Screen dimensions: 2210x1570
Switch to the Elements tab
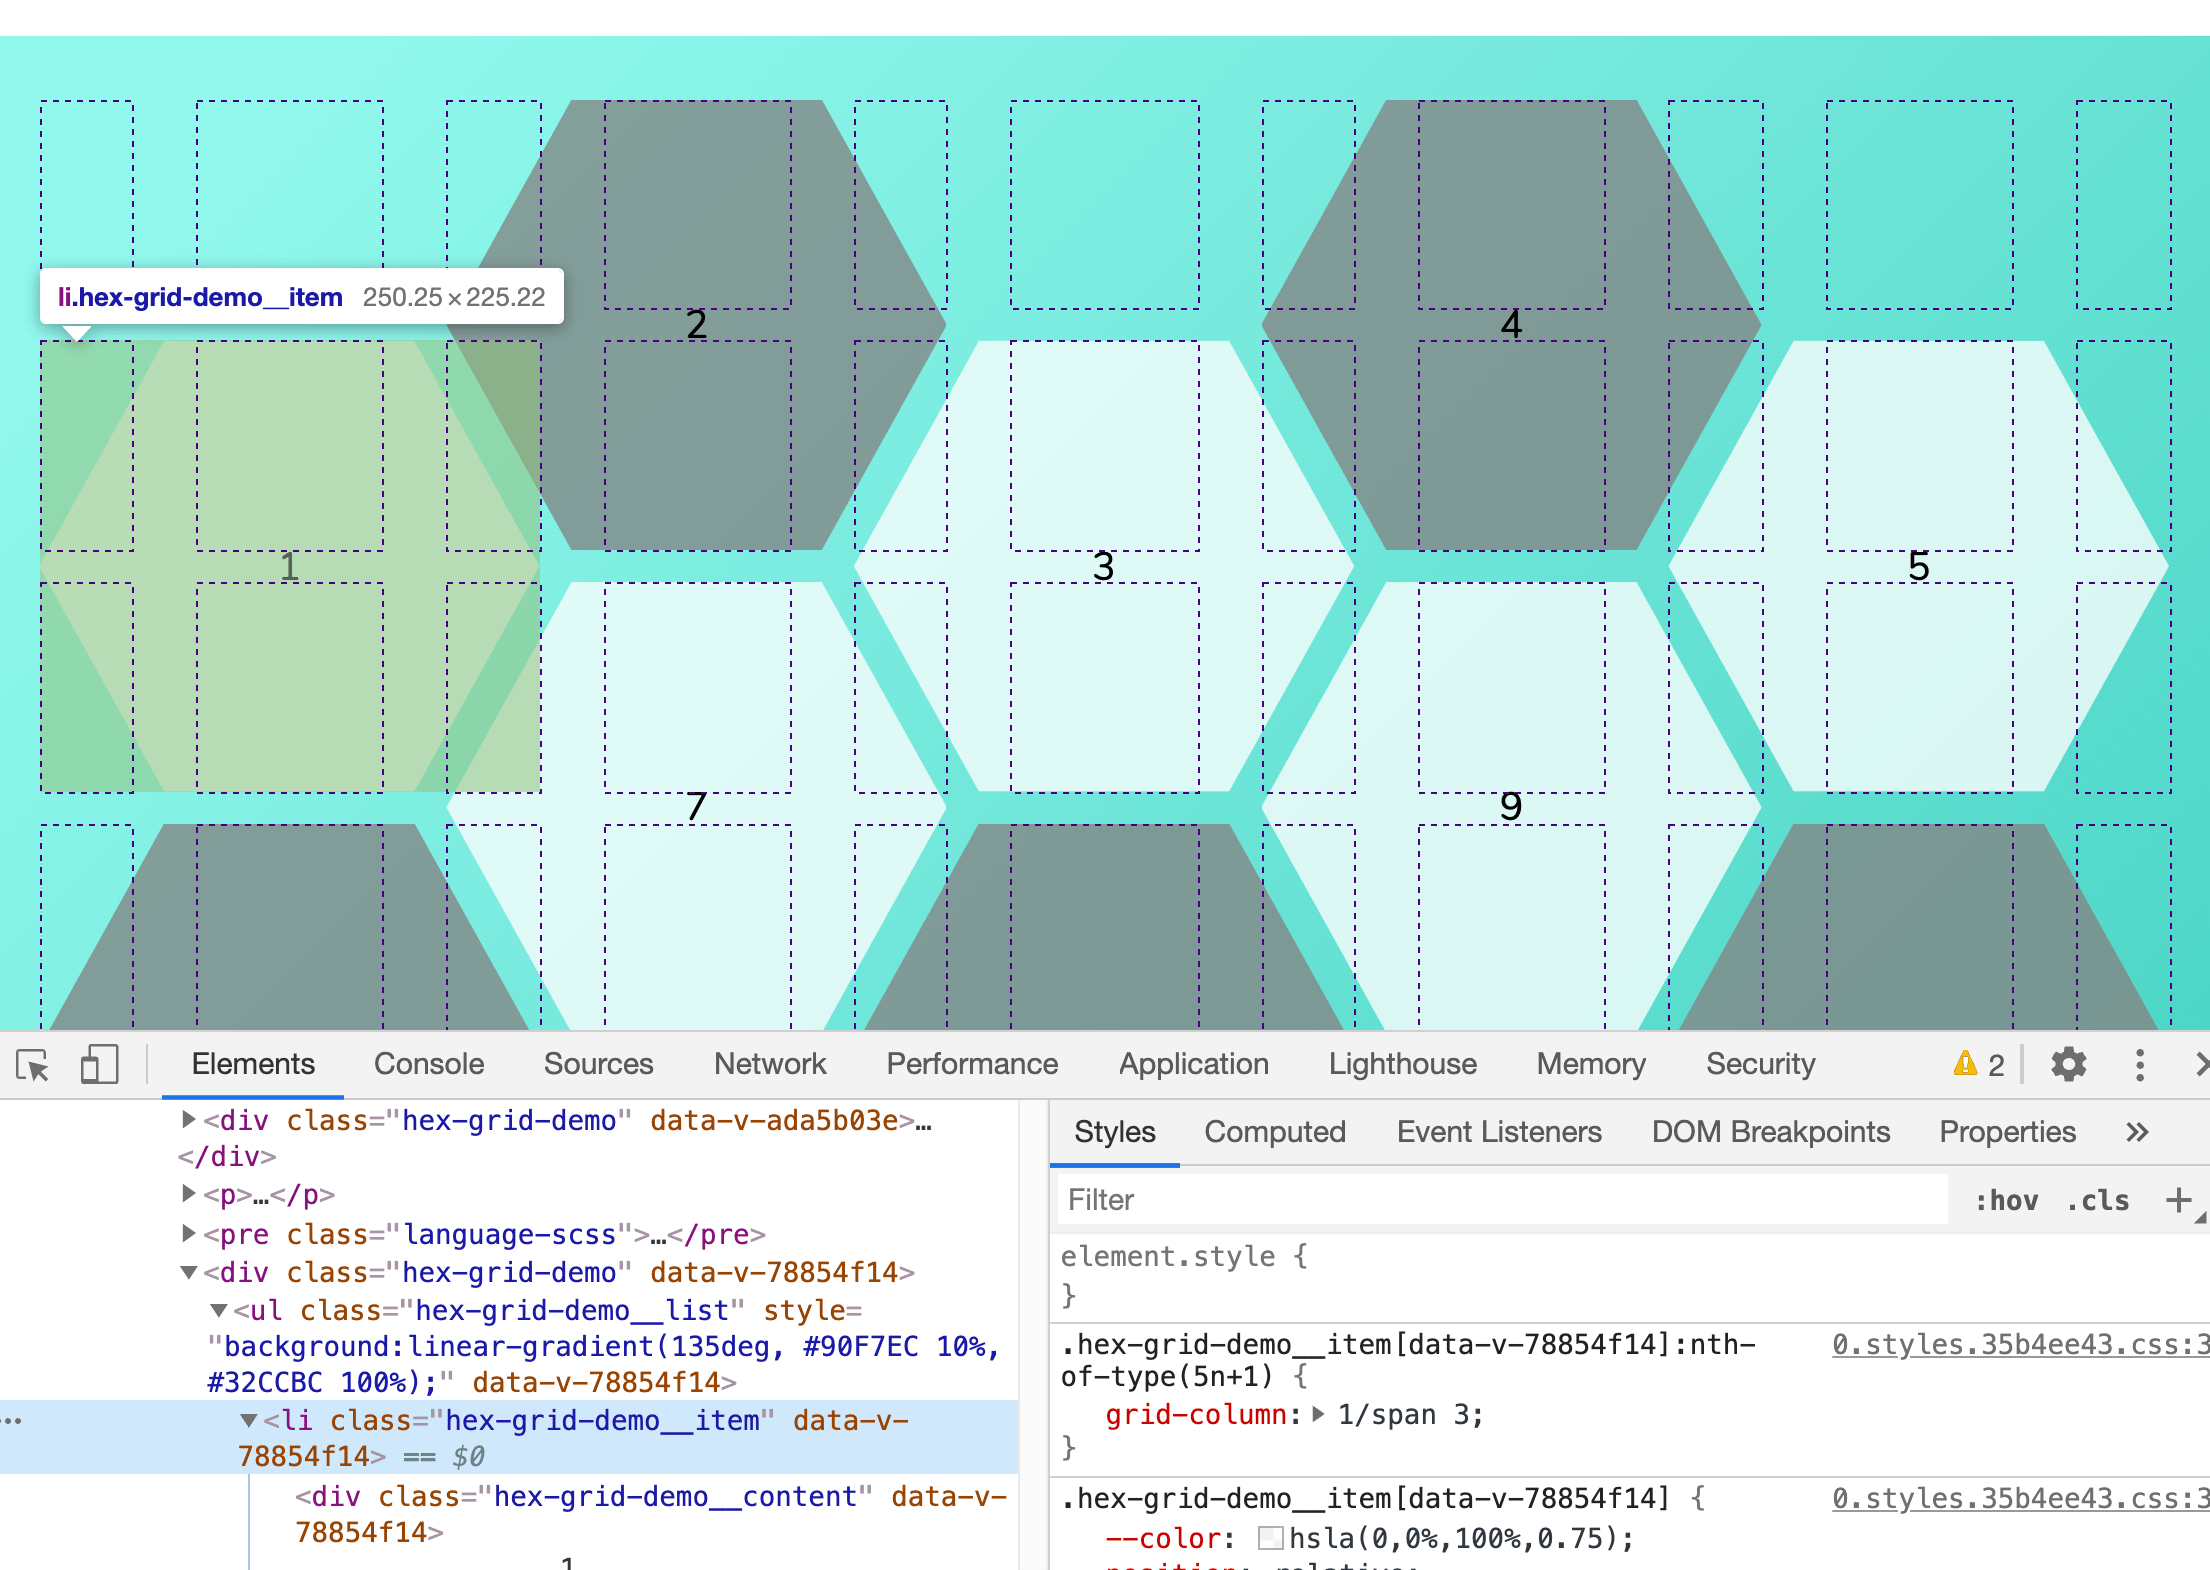tap(253, 1064)
